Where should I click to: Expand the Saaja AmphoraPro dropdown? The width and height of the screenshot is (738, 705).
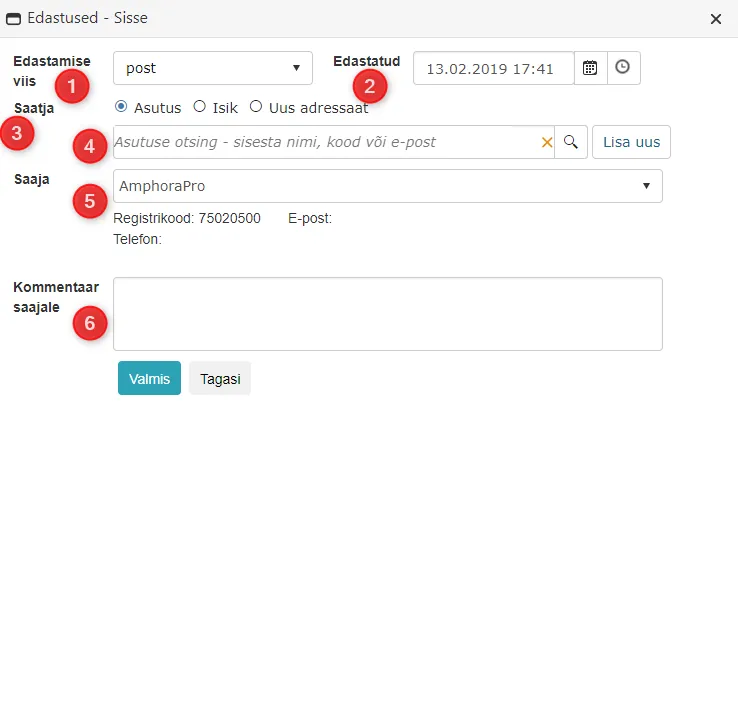pos(388,186)
